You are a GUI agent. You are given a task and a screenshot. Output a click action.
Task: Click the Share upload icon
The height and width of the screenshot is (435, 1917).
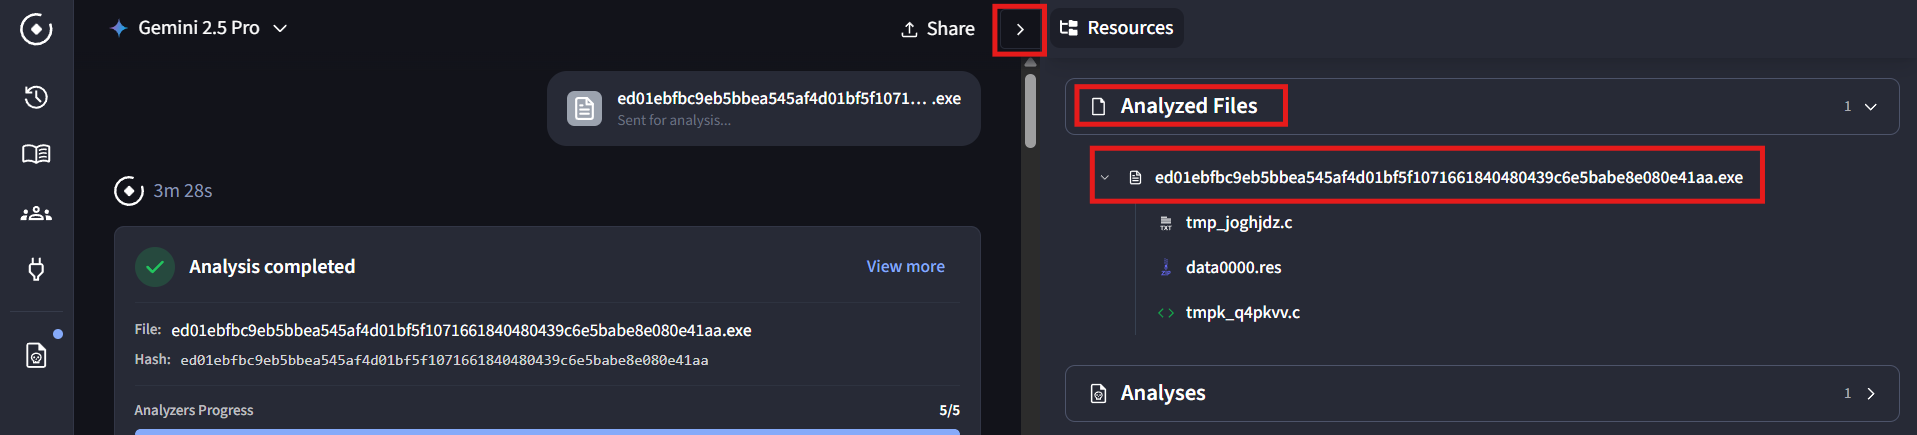[x=909, y=29]
